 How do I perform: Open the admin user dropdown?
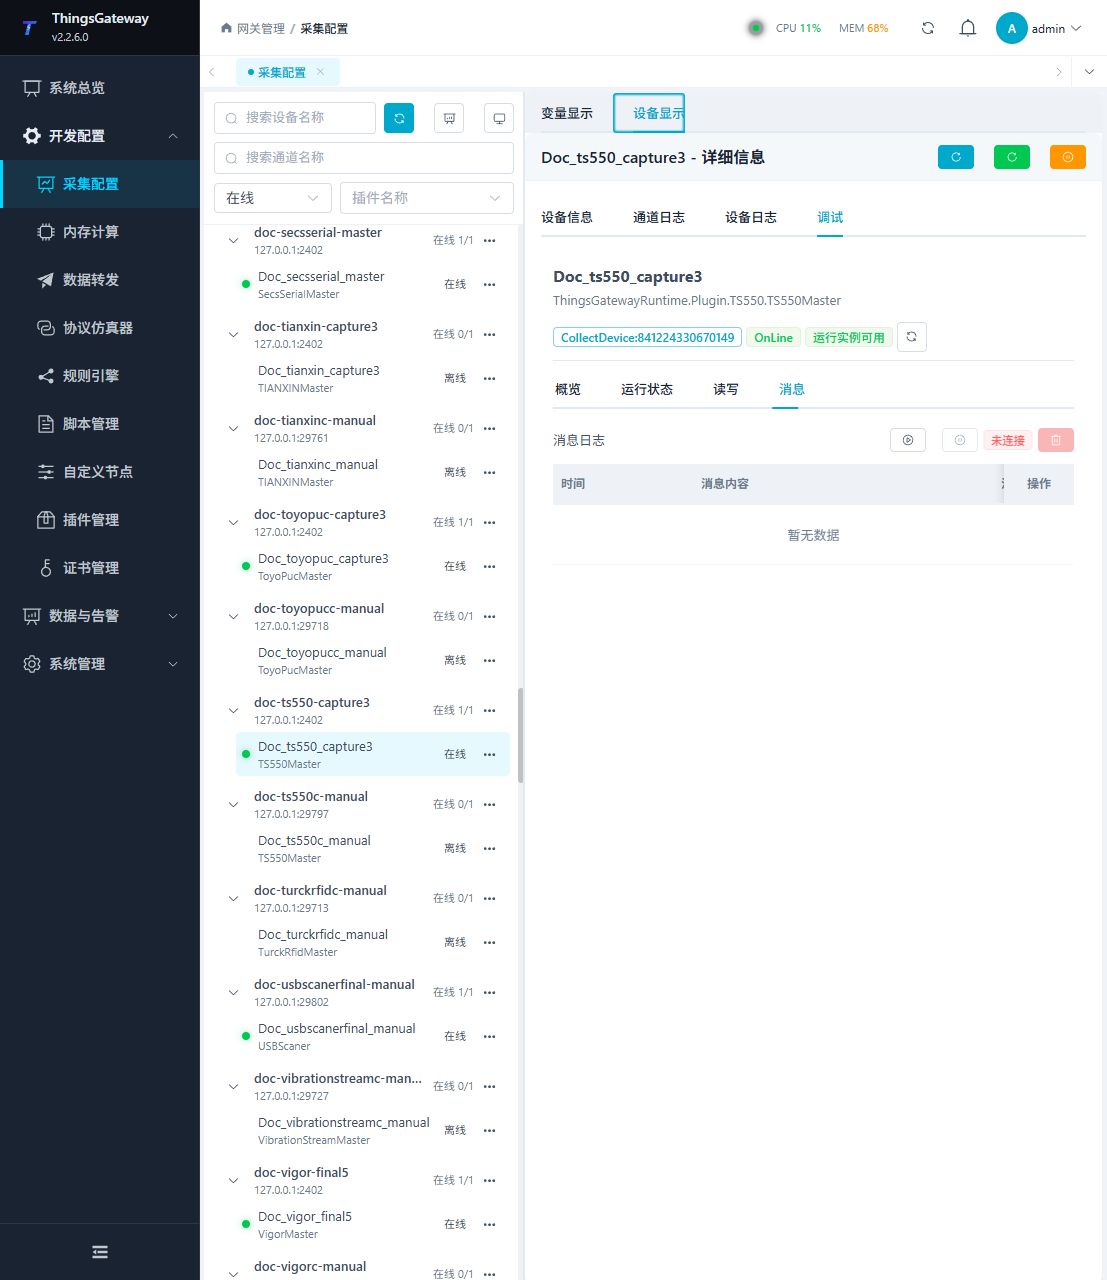[1039, 28]
